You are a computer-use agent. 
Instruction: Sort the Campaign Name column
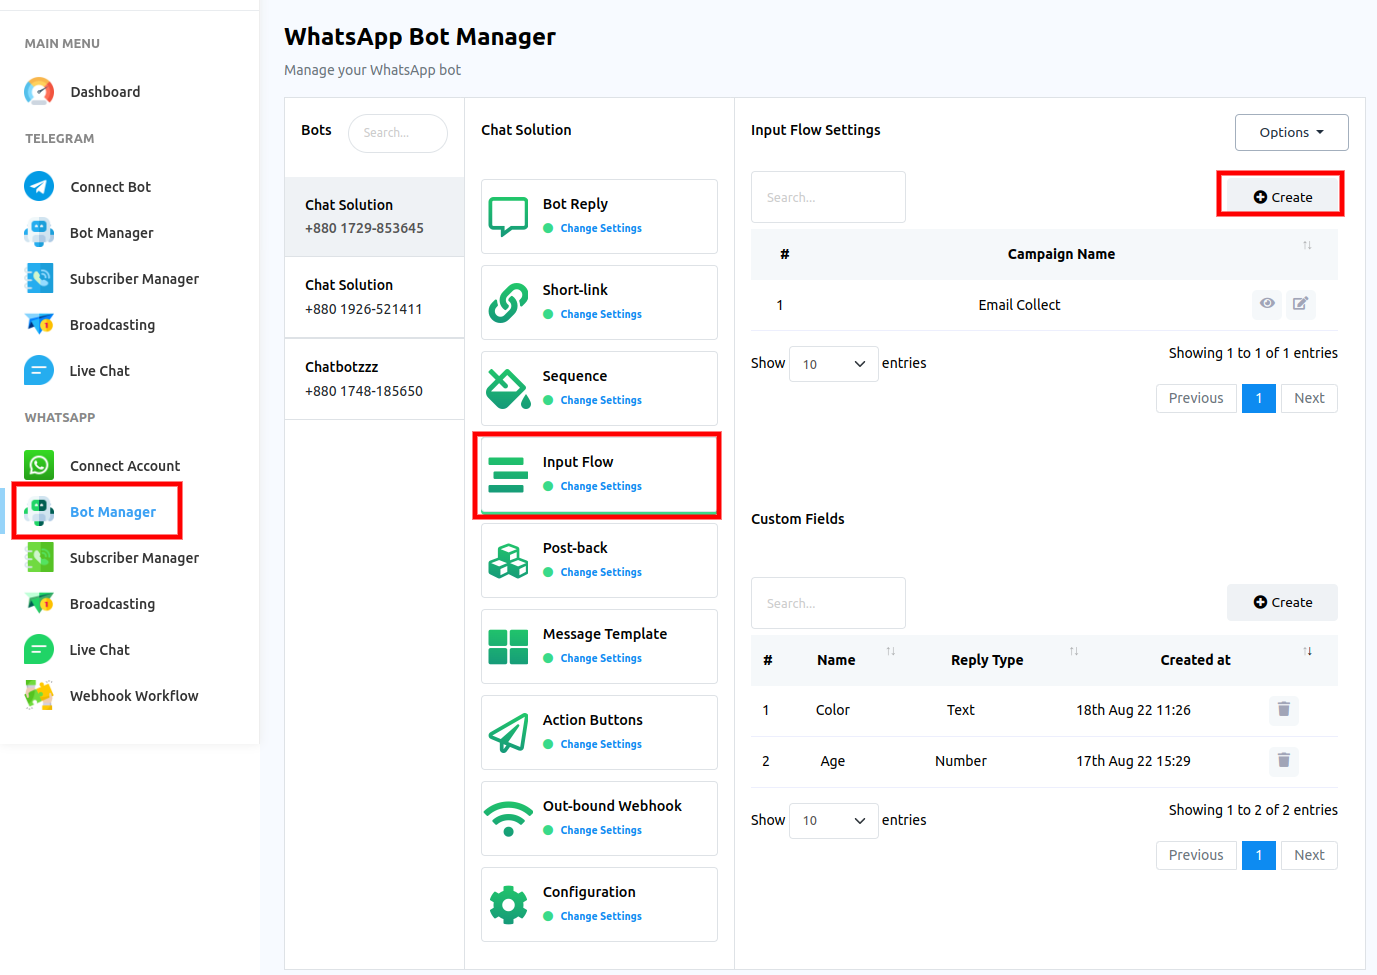(1306, 246)
